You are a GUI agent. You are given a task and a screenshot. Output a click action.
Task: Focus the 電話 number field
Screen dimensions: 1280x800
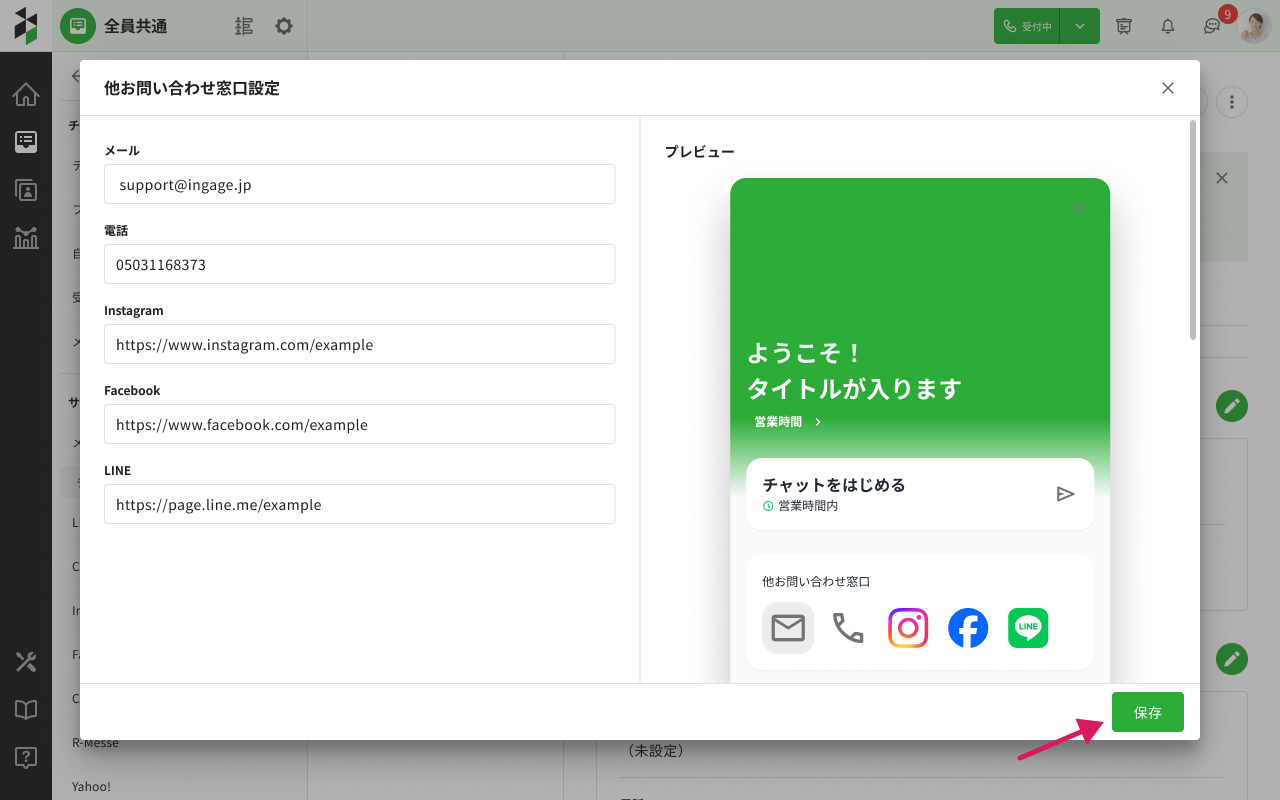point(359,264)
